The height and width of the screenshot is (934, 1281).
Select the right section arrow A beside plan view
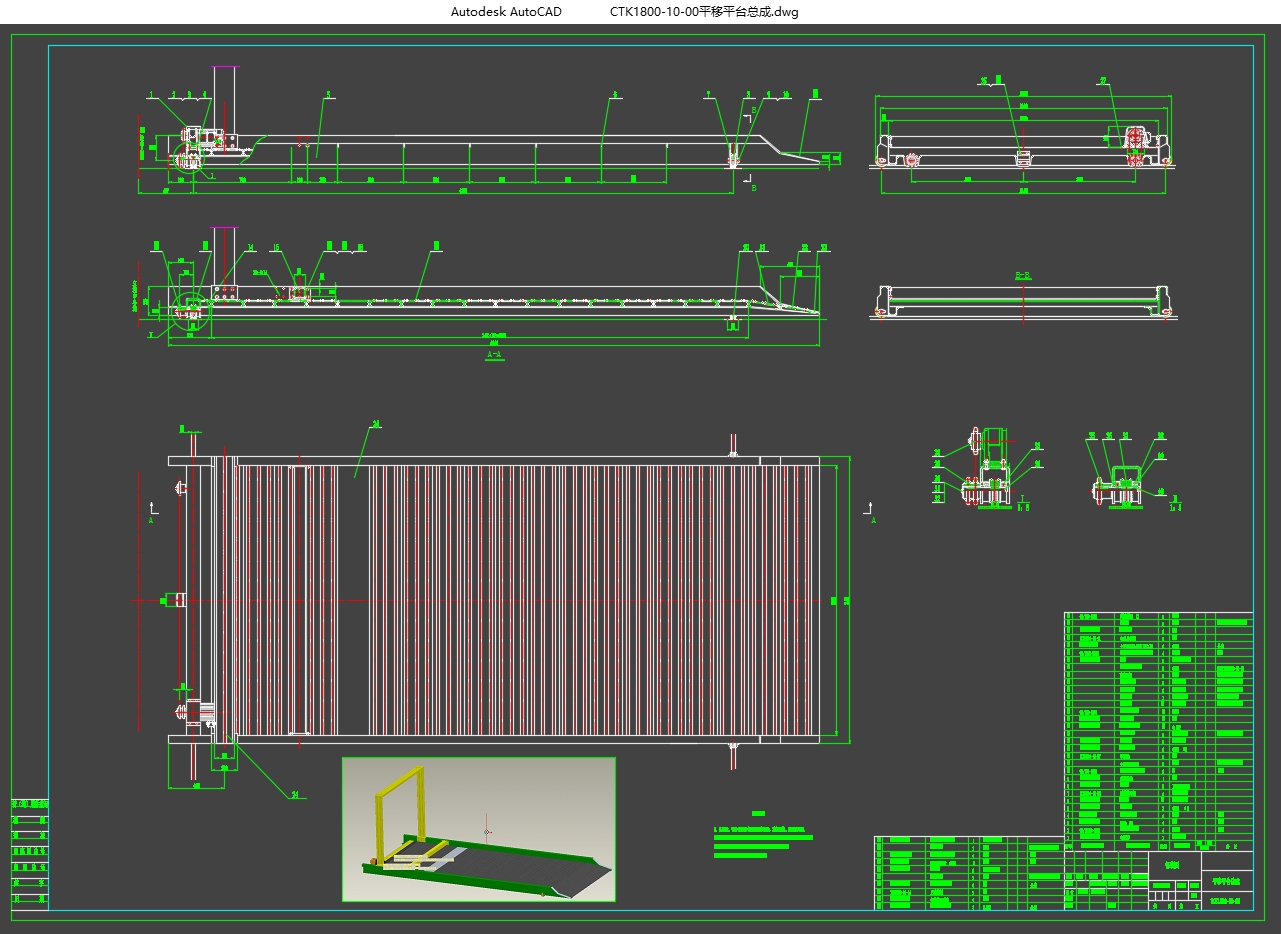click(x=872, y=513)
